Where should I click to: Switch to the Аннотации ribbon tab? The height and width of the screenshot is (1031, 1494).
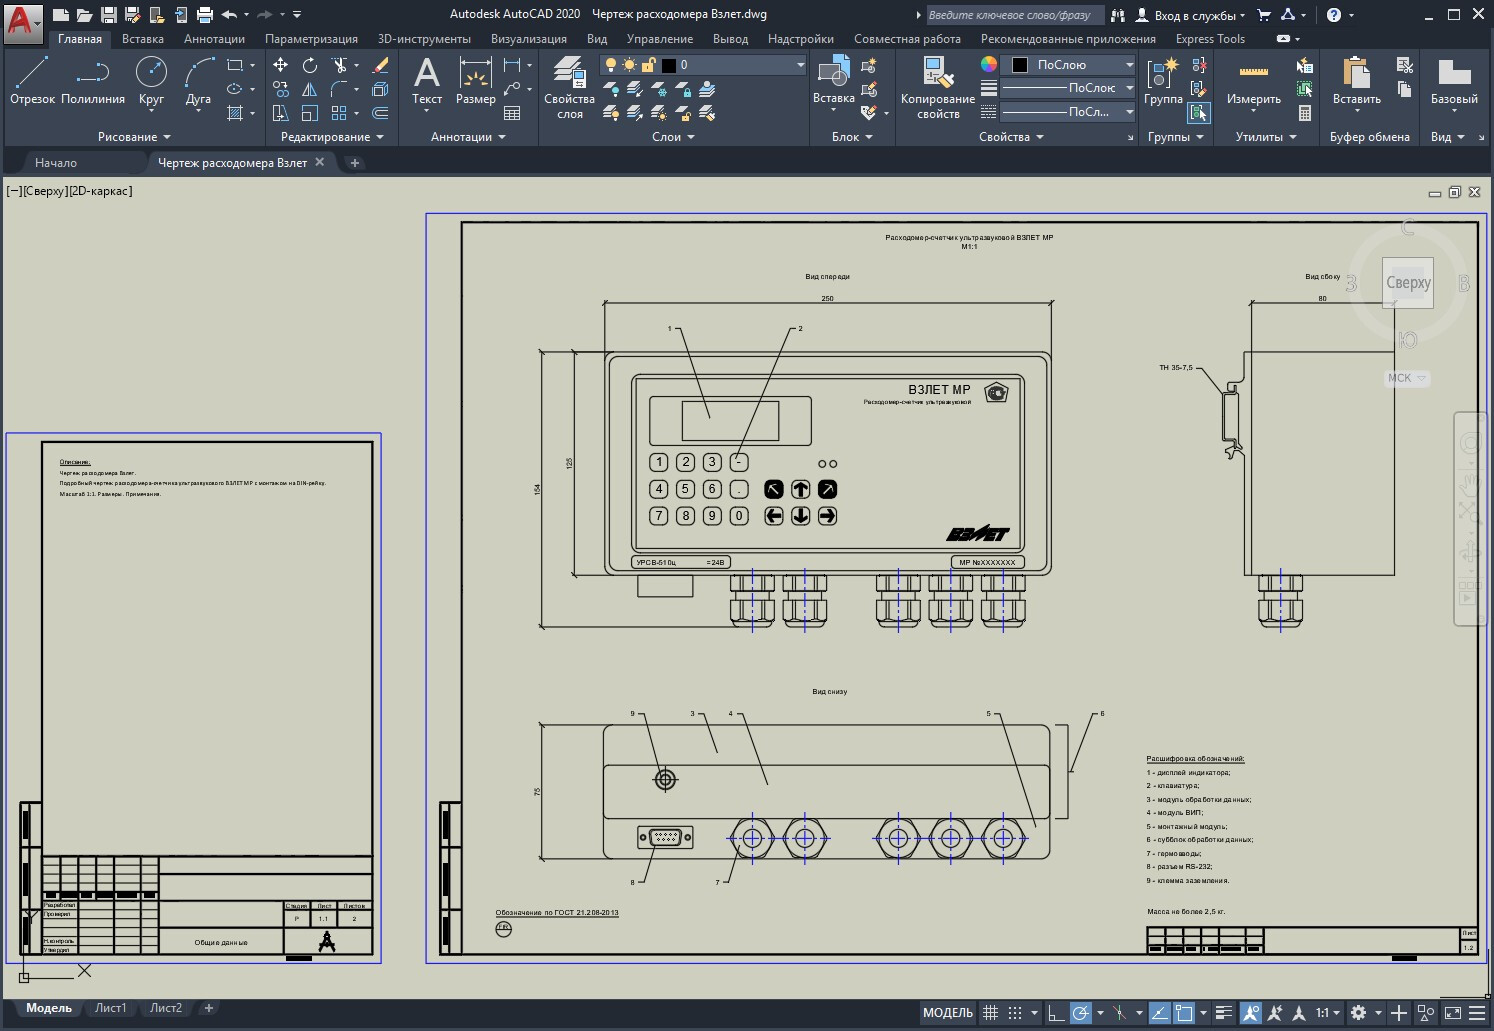coord(214,39)
